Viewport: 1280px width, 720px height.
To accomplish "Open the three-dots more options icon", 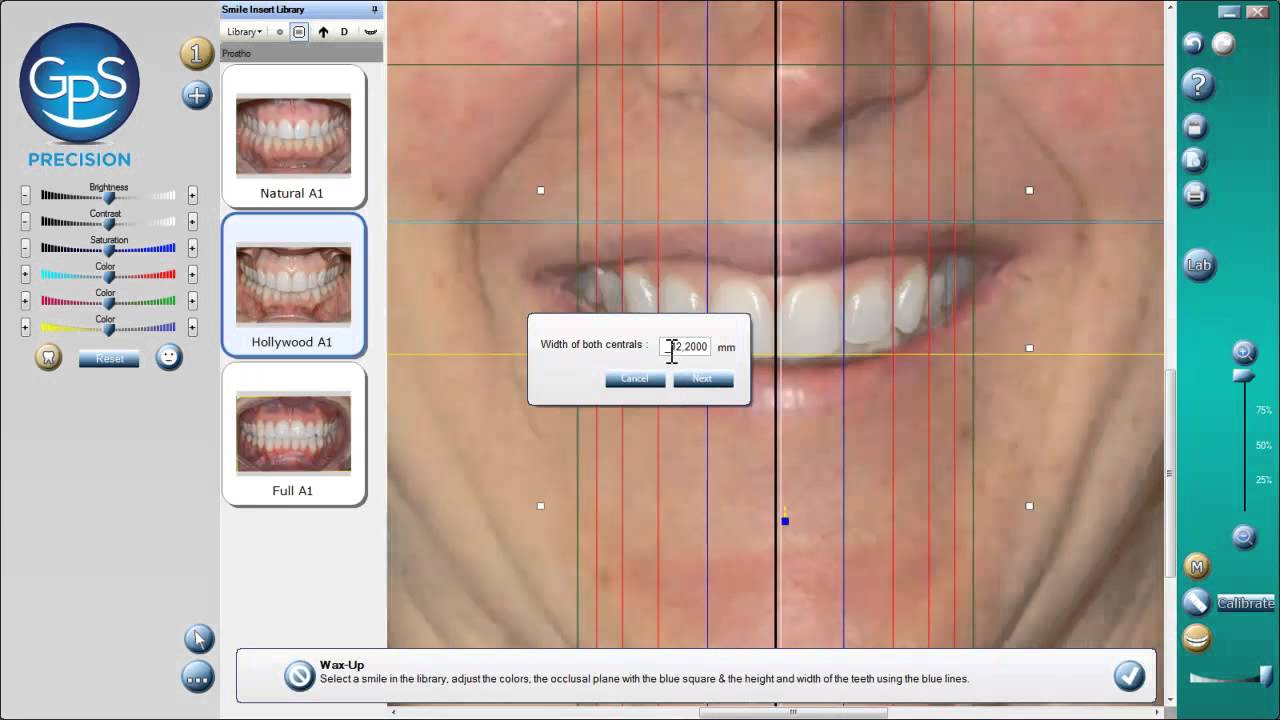I will (198, 678).
